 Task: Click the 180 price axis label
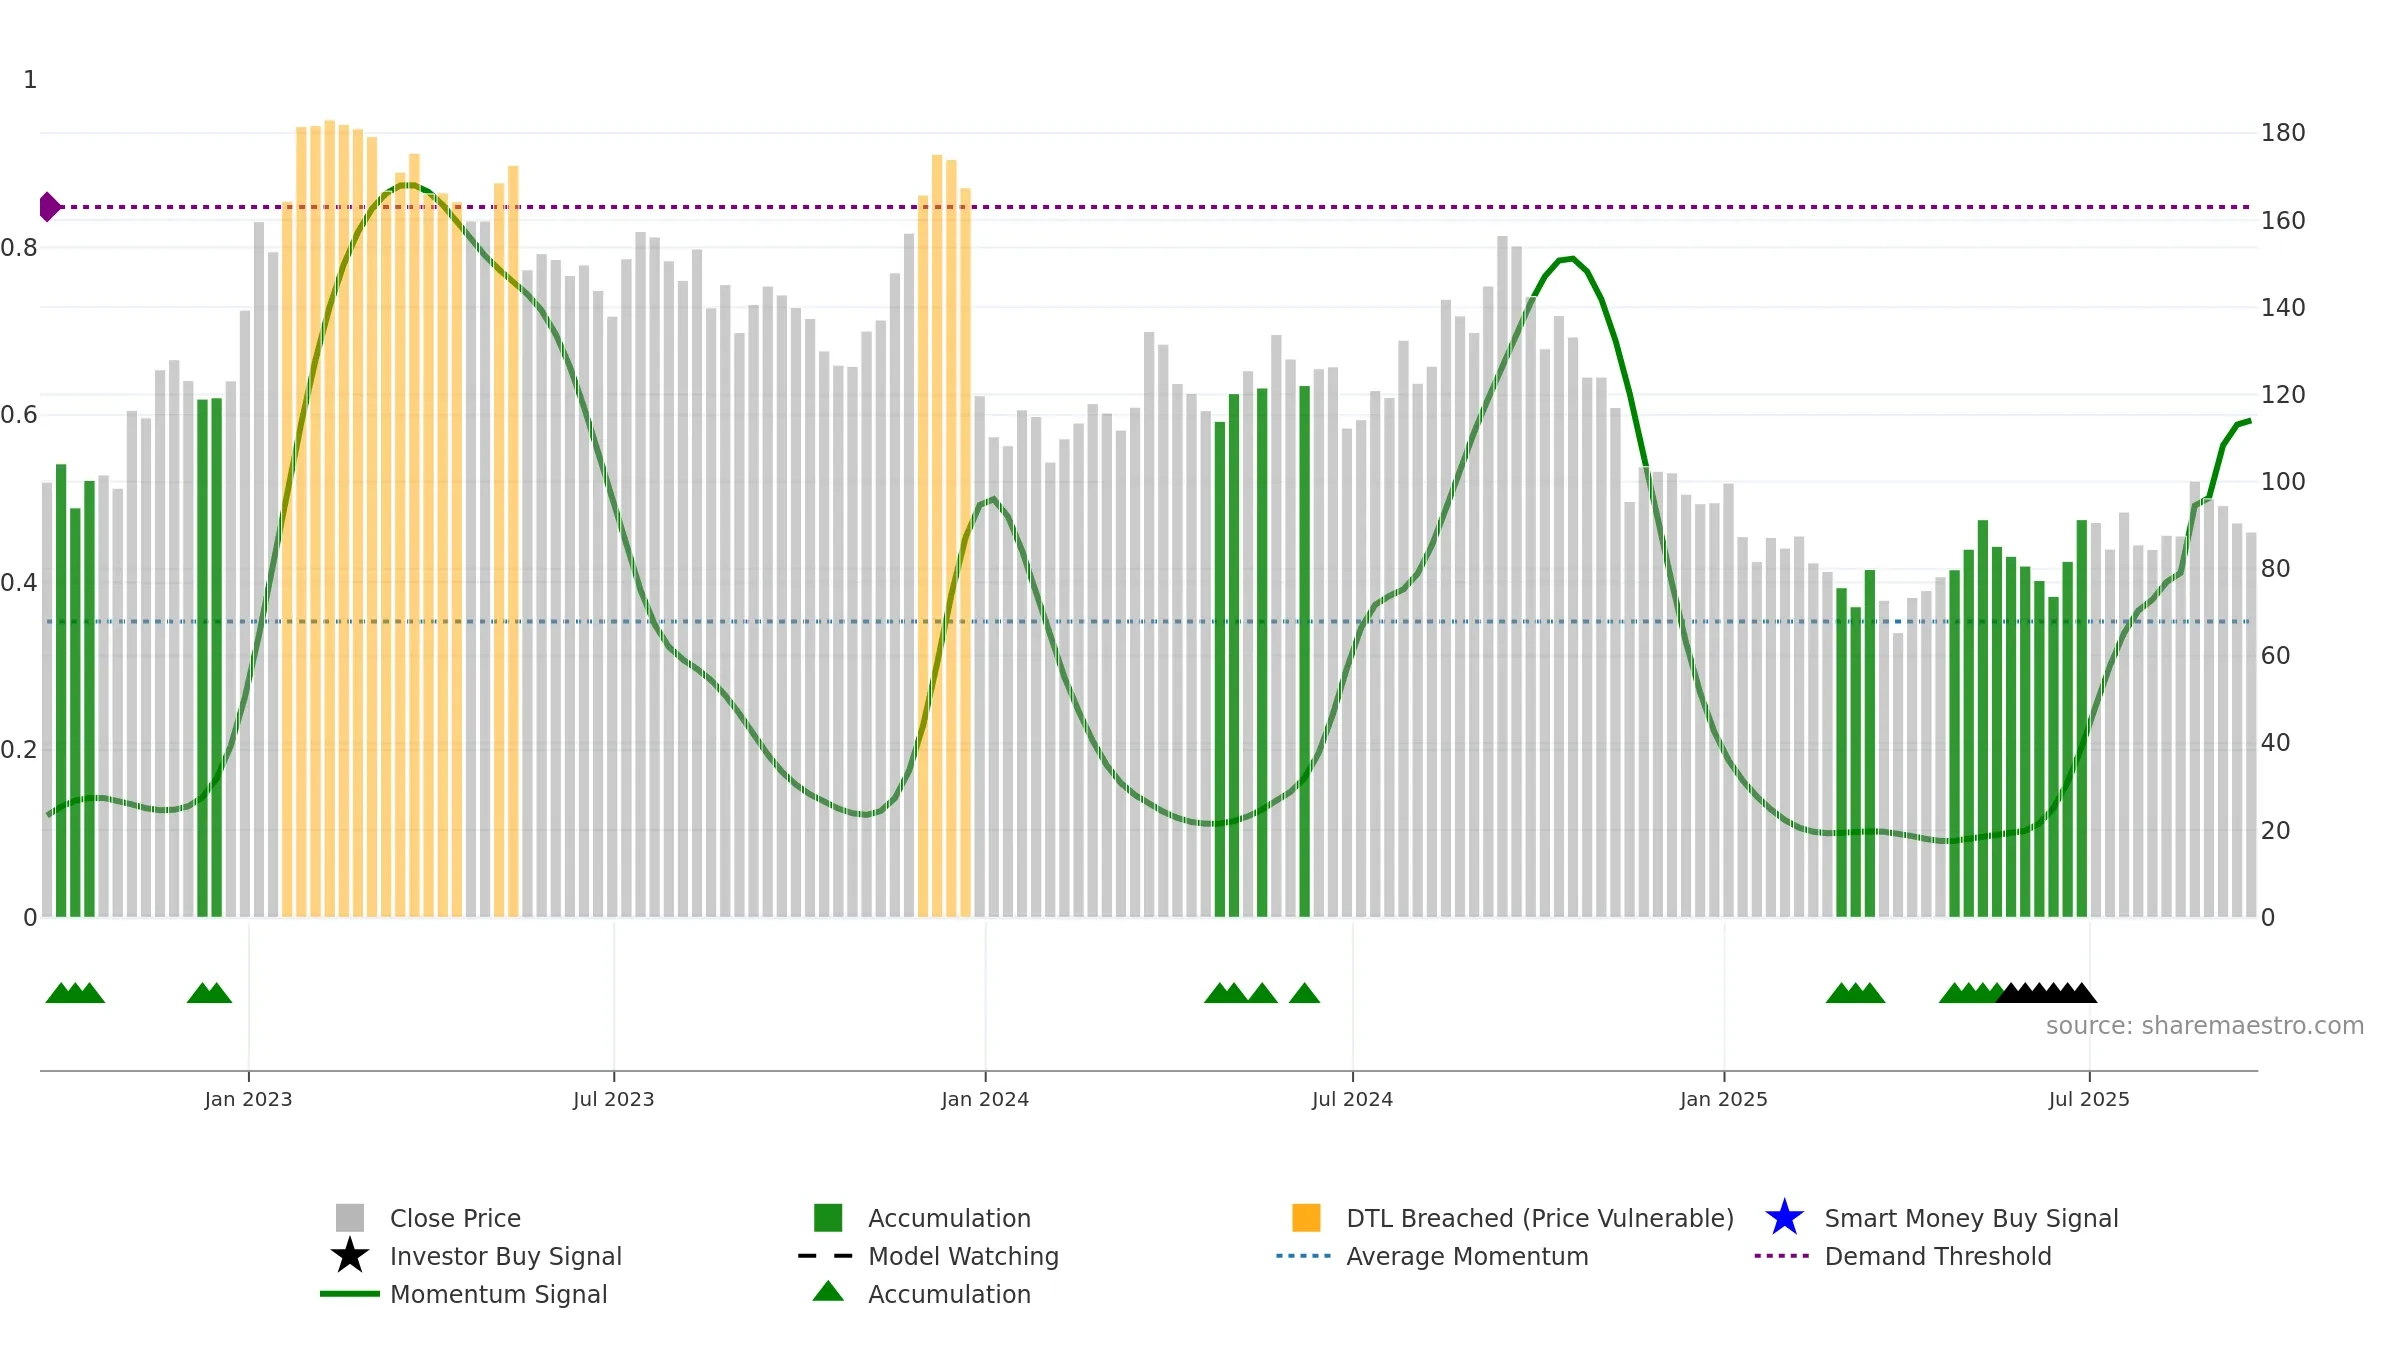(2283, 133)
